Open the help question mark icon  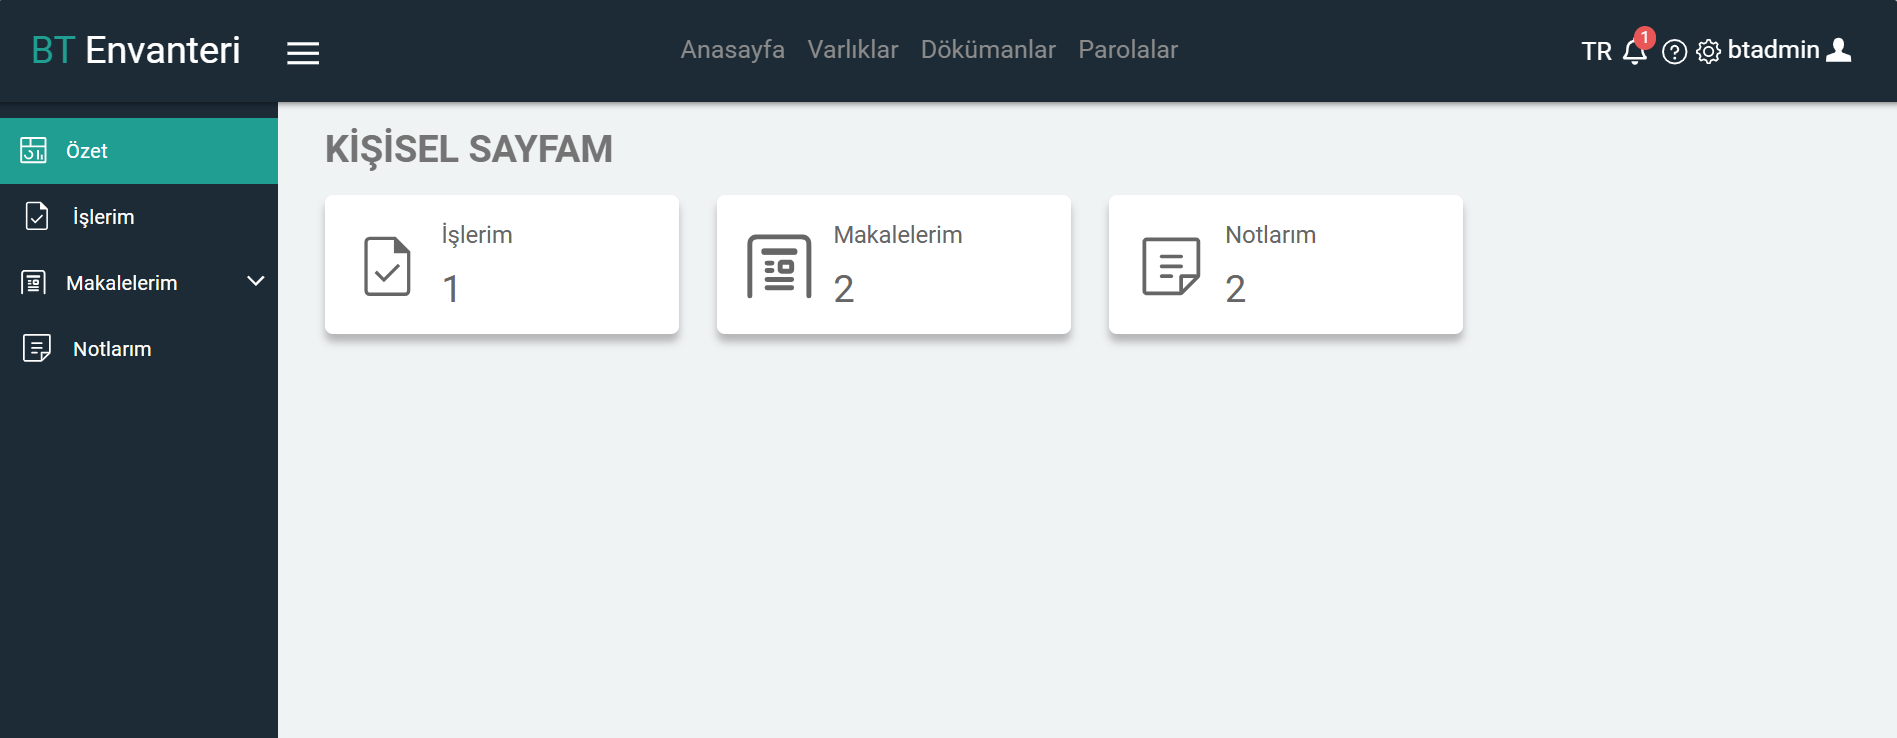1674,52
